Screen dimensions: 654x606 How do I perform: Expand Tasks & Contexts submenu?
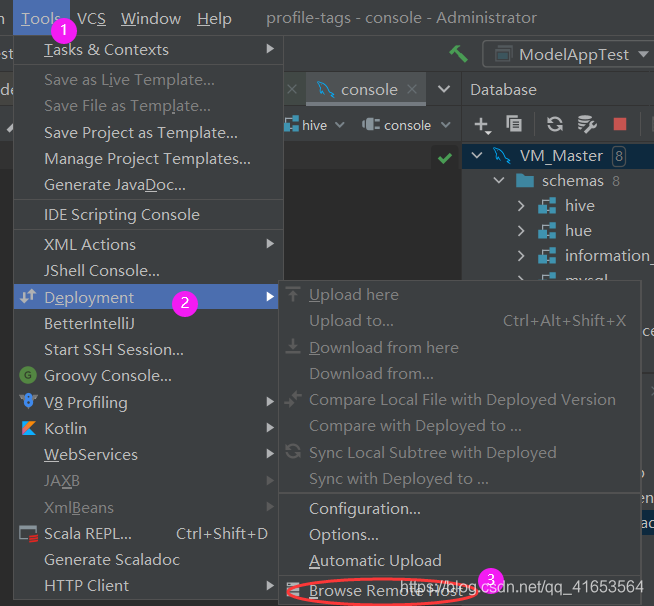click(148, 50)
